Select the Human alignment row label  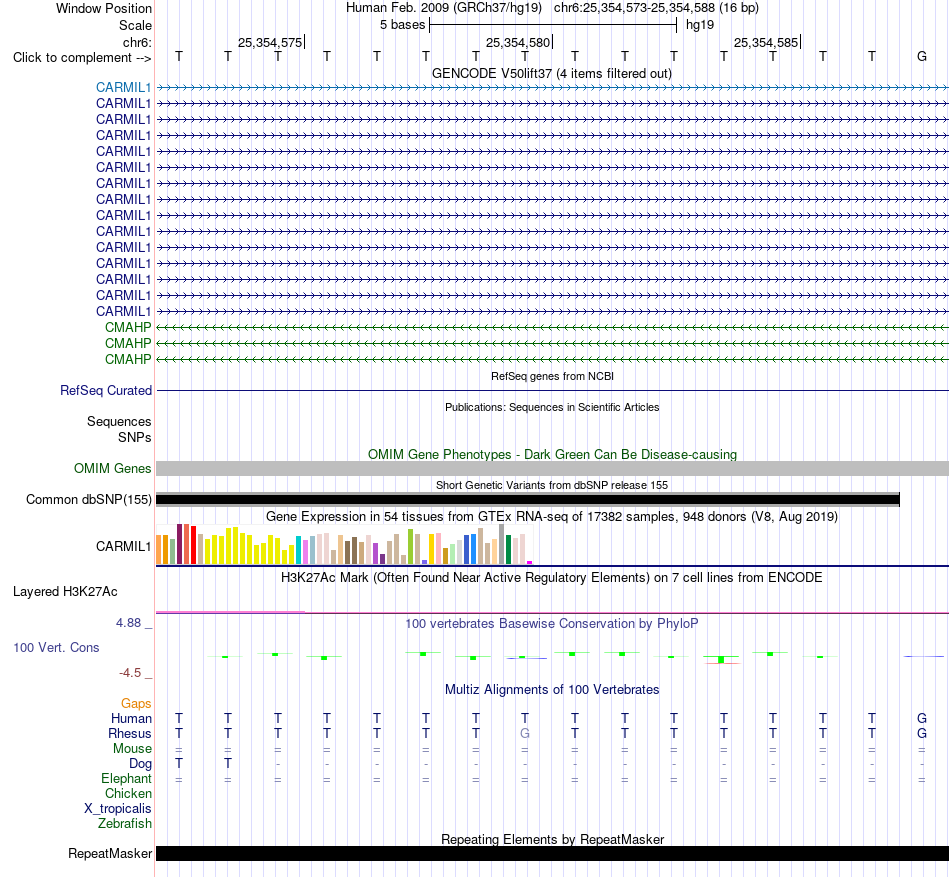131,718
